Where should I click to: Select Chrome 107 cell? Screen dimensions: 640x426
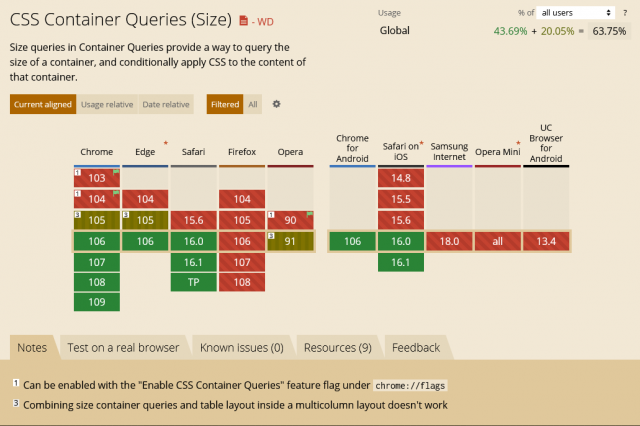97,262
